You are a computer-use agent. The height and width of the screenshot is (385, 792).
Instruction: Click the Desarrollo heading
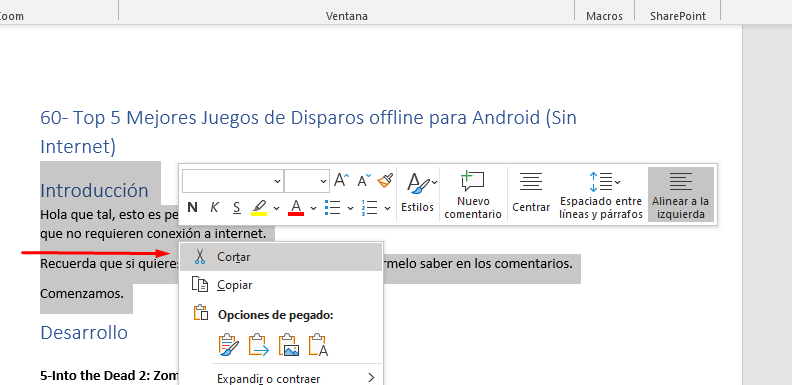84,332
